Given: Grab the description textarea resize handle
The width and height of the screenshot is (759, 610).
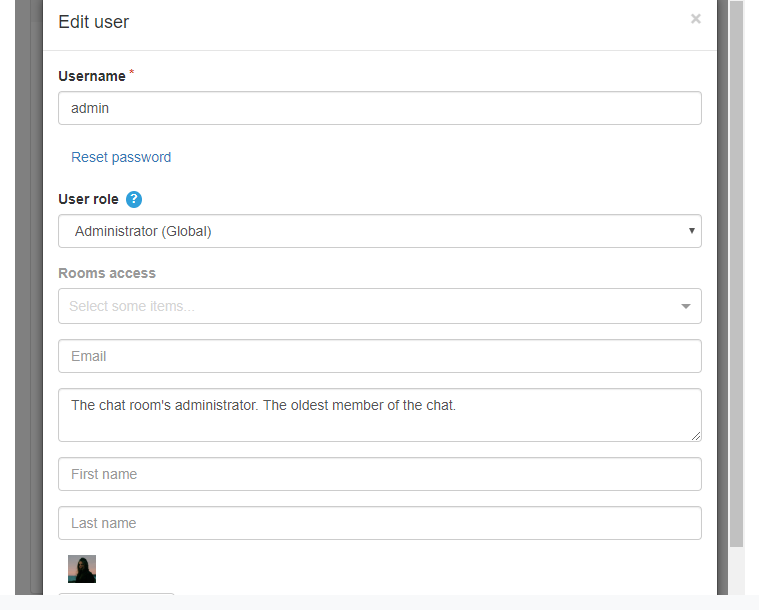Looking at the screenshot, I should (x=696, y=436).
